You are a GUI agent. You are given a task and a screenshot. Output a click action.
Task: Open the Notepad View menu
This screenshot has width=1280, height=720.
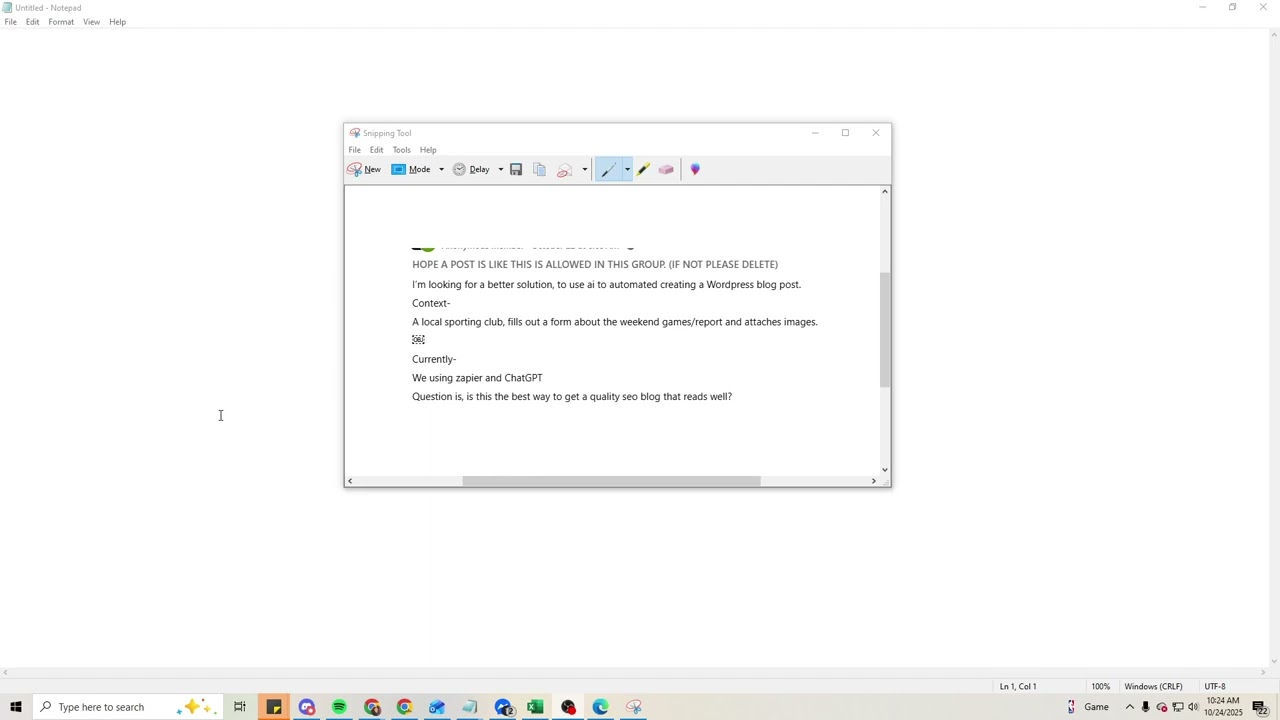[91, 22]
